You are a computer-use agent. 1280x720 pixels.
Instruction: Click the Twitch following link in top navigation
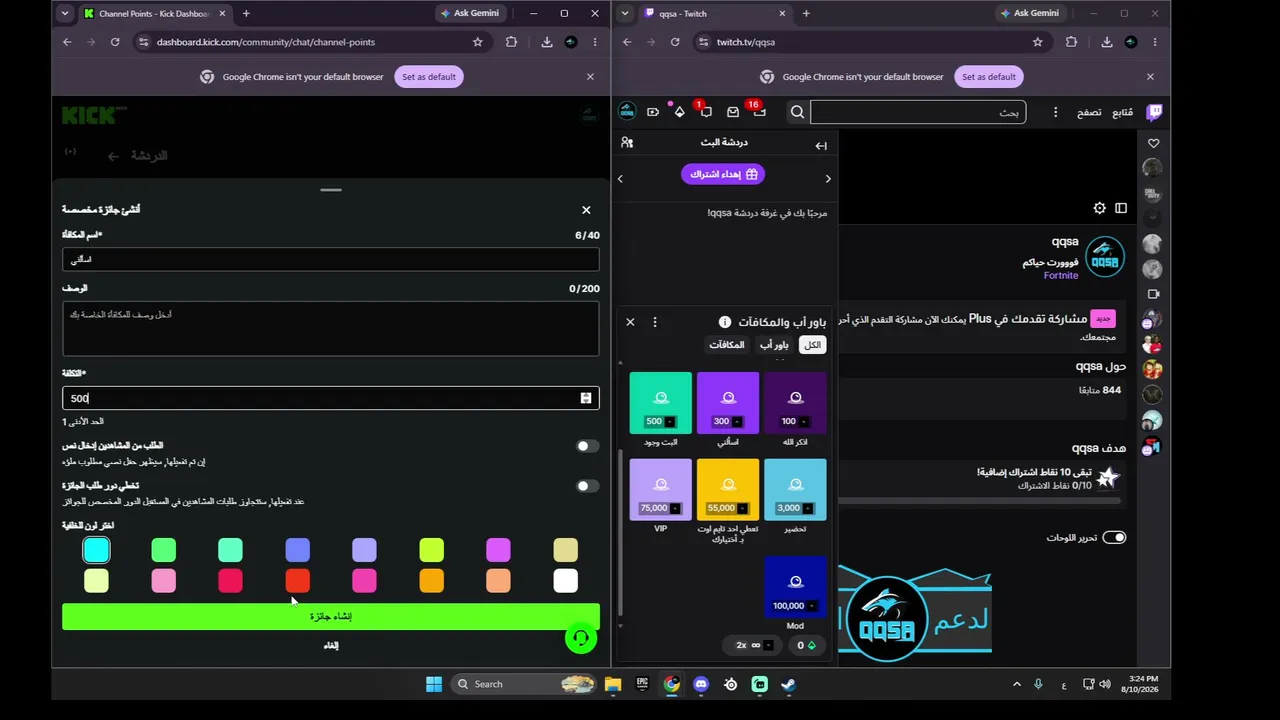1123,112
